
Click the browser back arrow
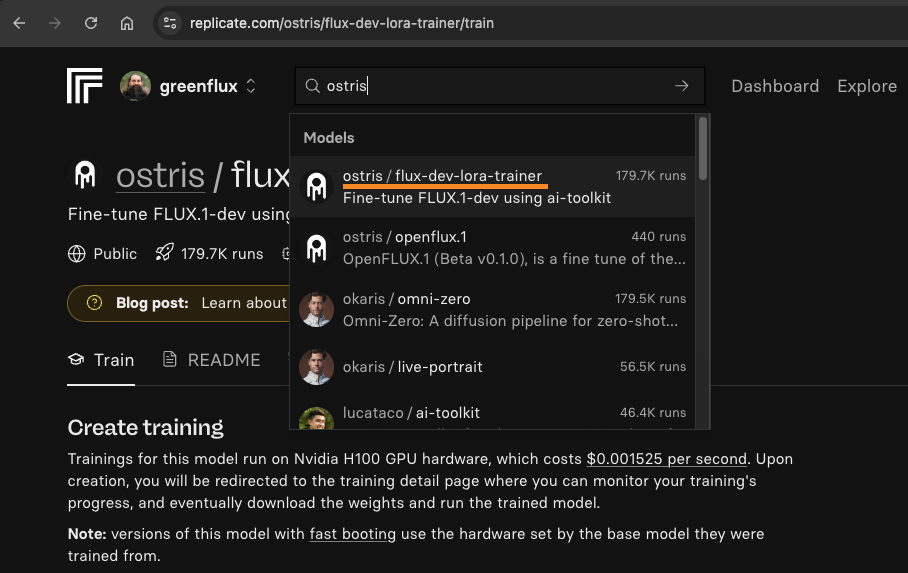[x=19, y=23]
